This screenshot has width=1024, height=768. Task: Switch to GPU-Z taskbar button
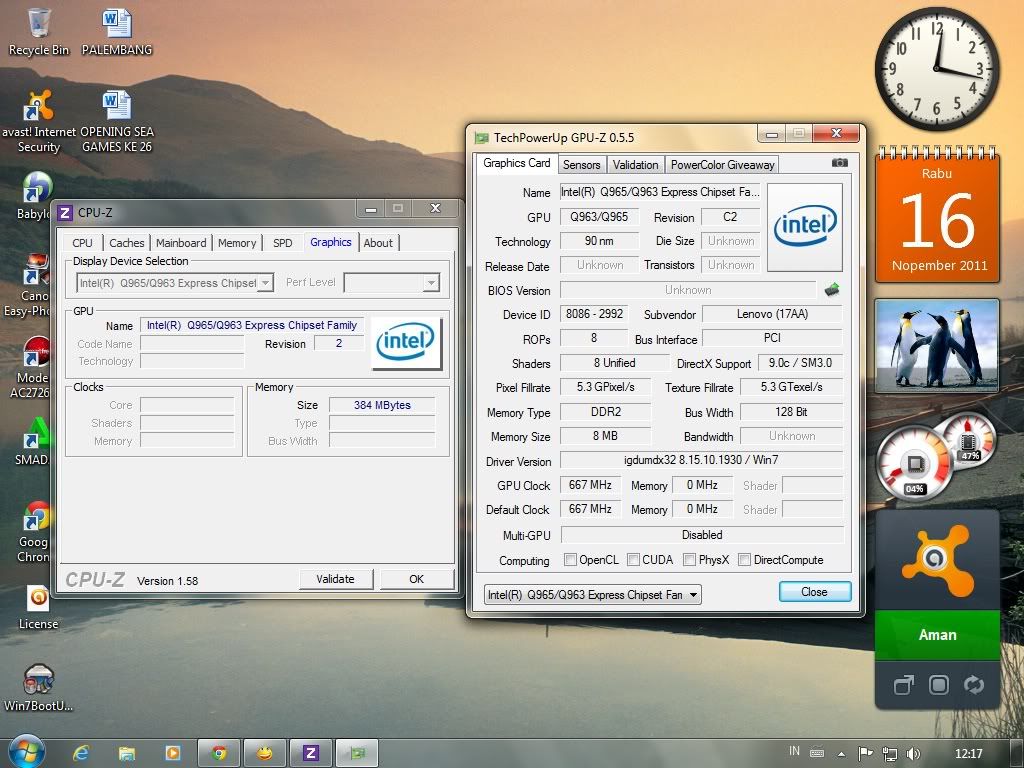point(357,753)
